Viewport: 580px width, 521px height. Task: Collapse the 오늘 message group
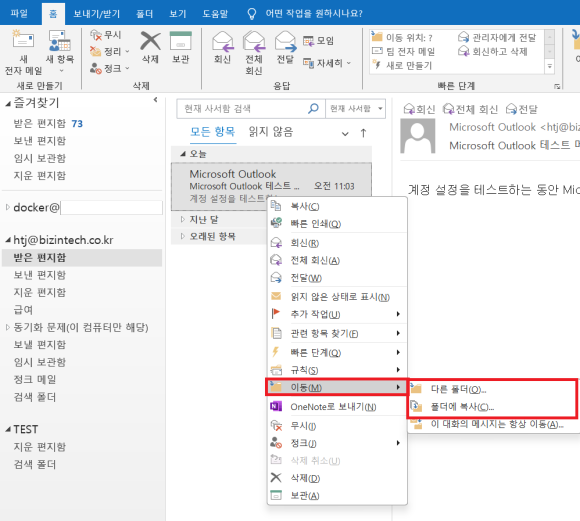tap(182, 154)
